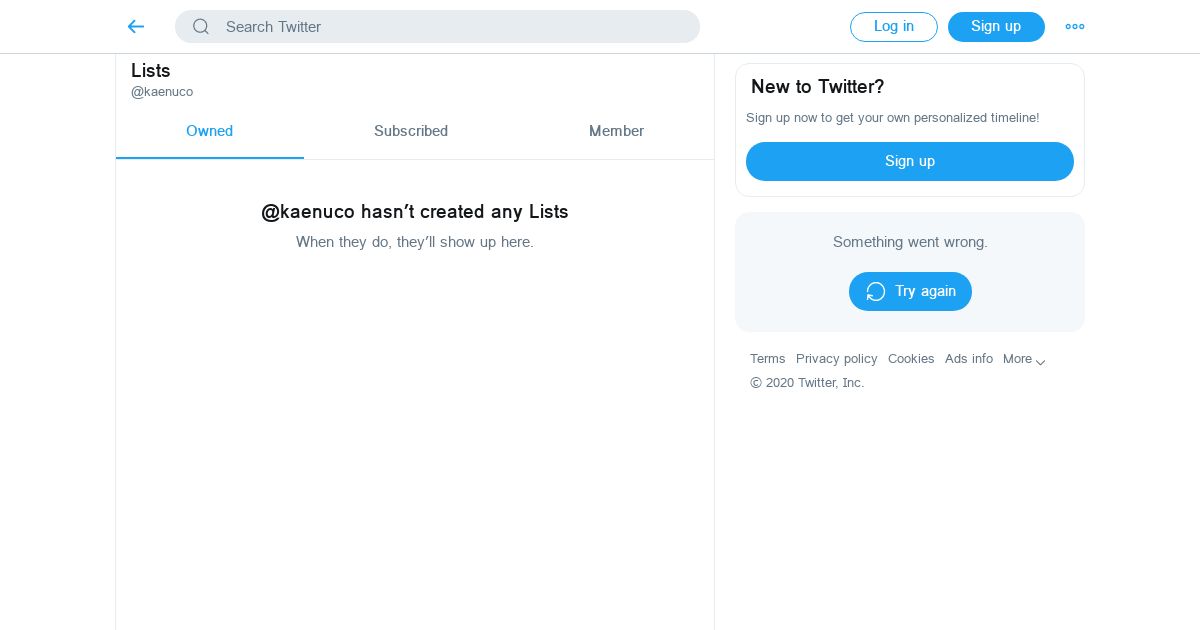Open the Privacy policy link

coord(836,359)
